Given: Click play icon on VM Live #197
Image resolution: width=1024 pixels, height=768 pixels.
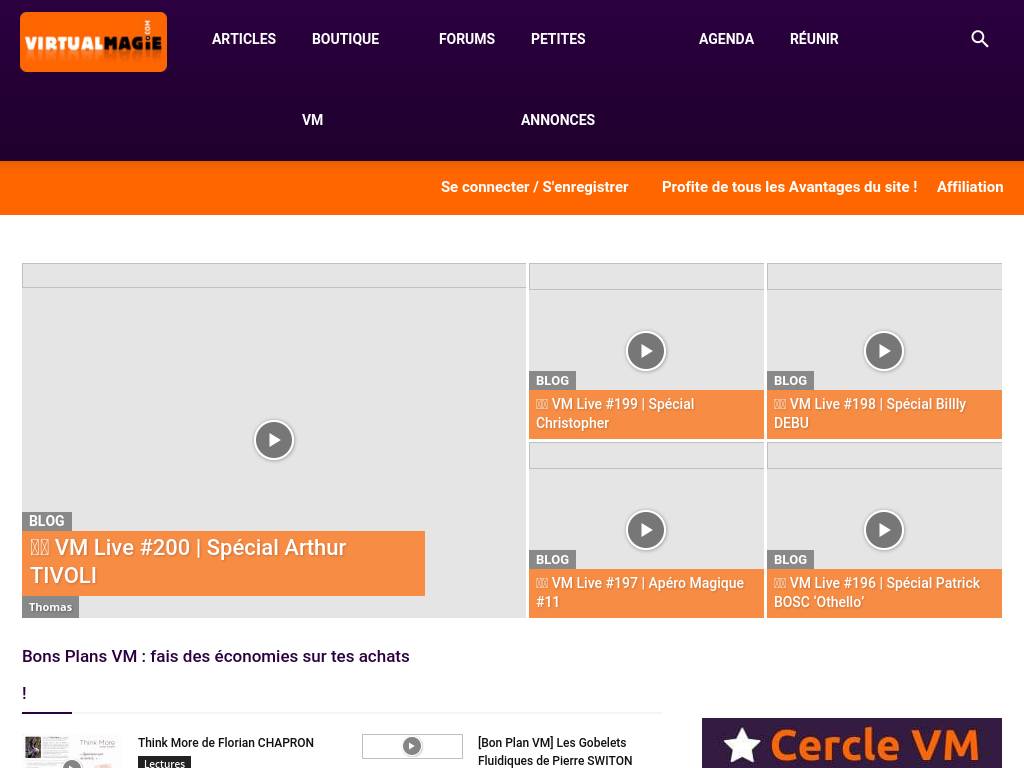Looking at the screenshot, I should point(646,530).
